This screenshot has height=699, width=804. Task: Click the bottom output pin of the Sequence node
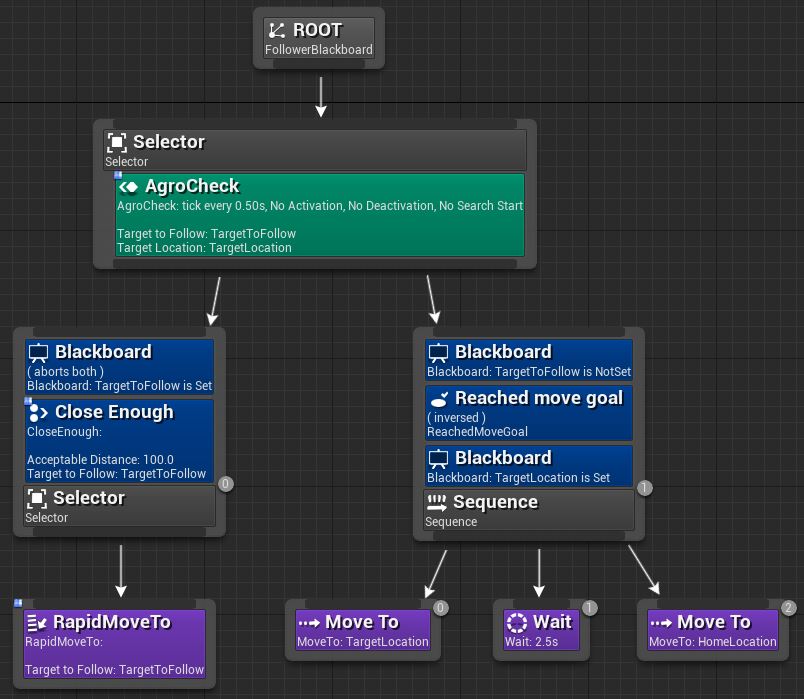[x=529, y=537]
